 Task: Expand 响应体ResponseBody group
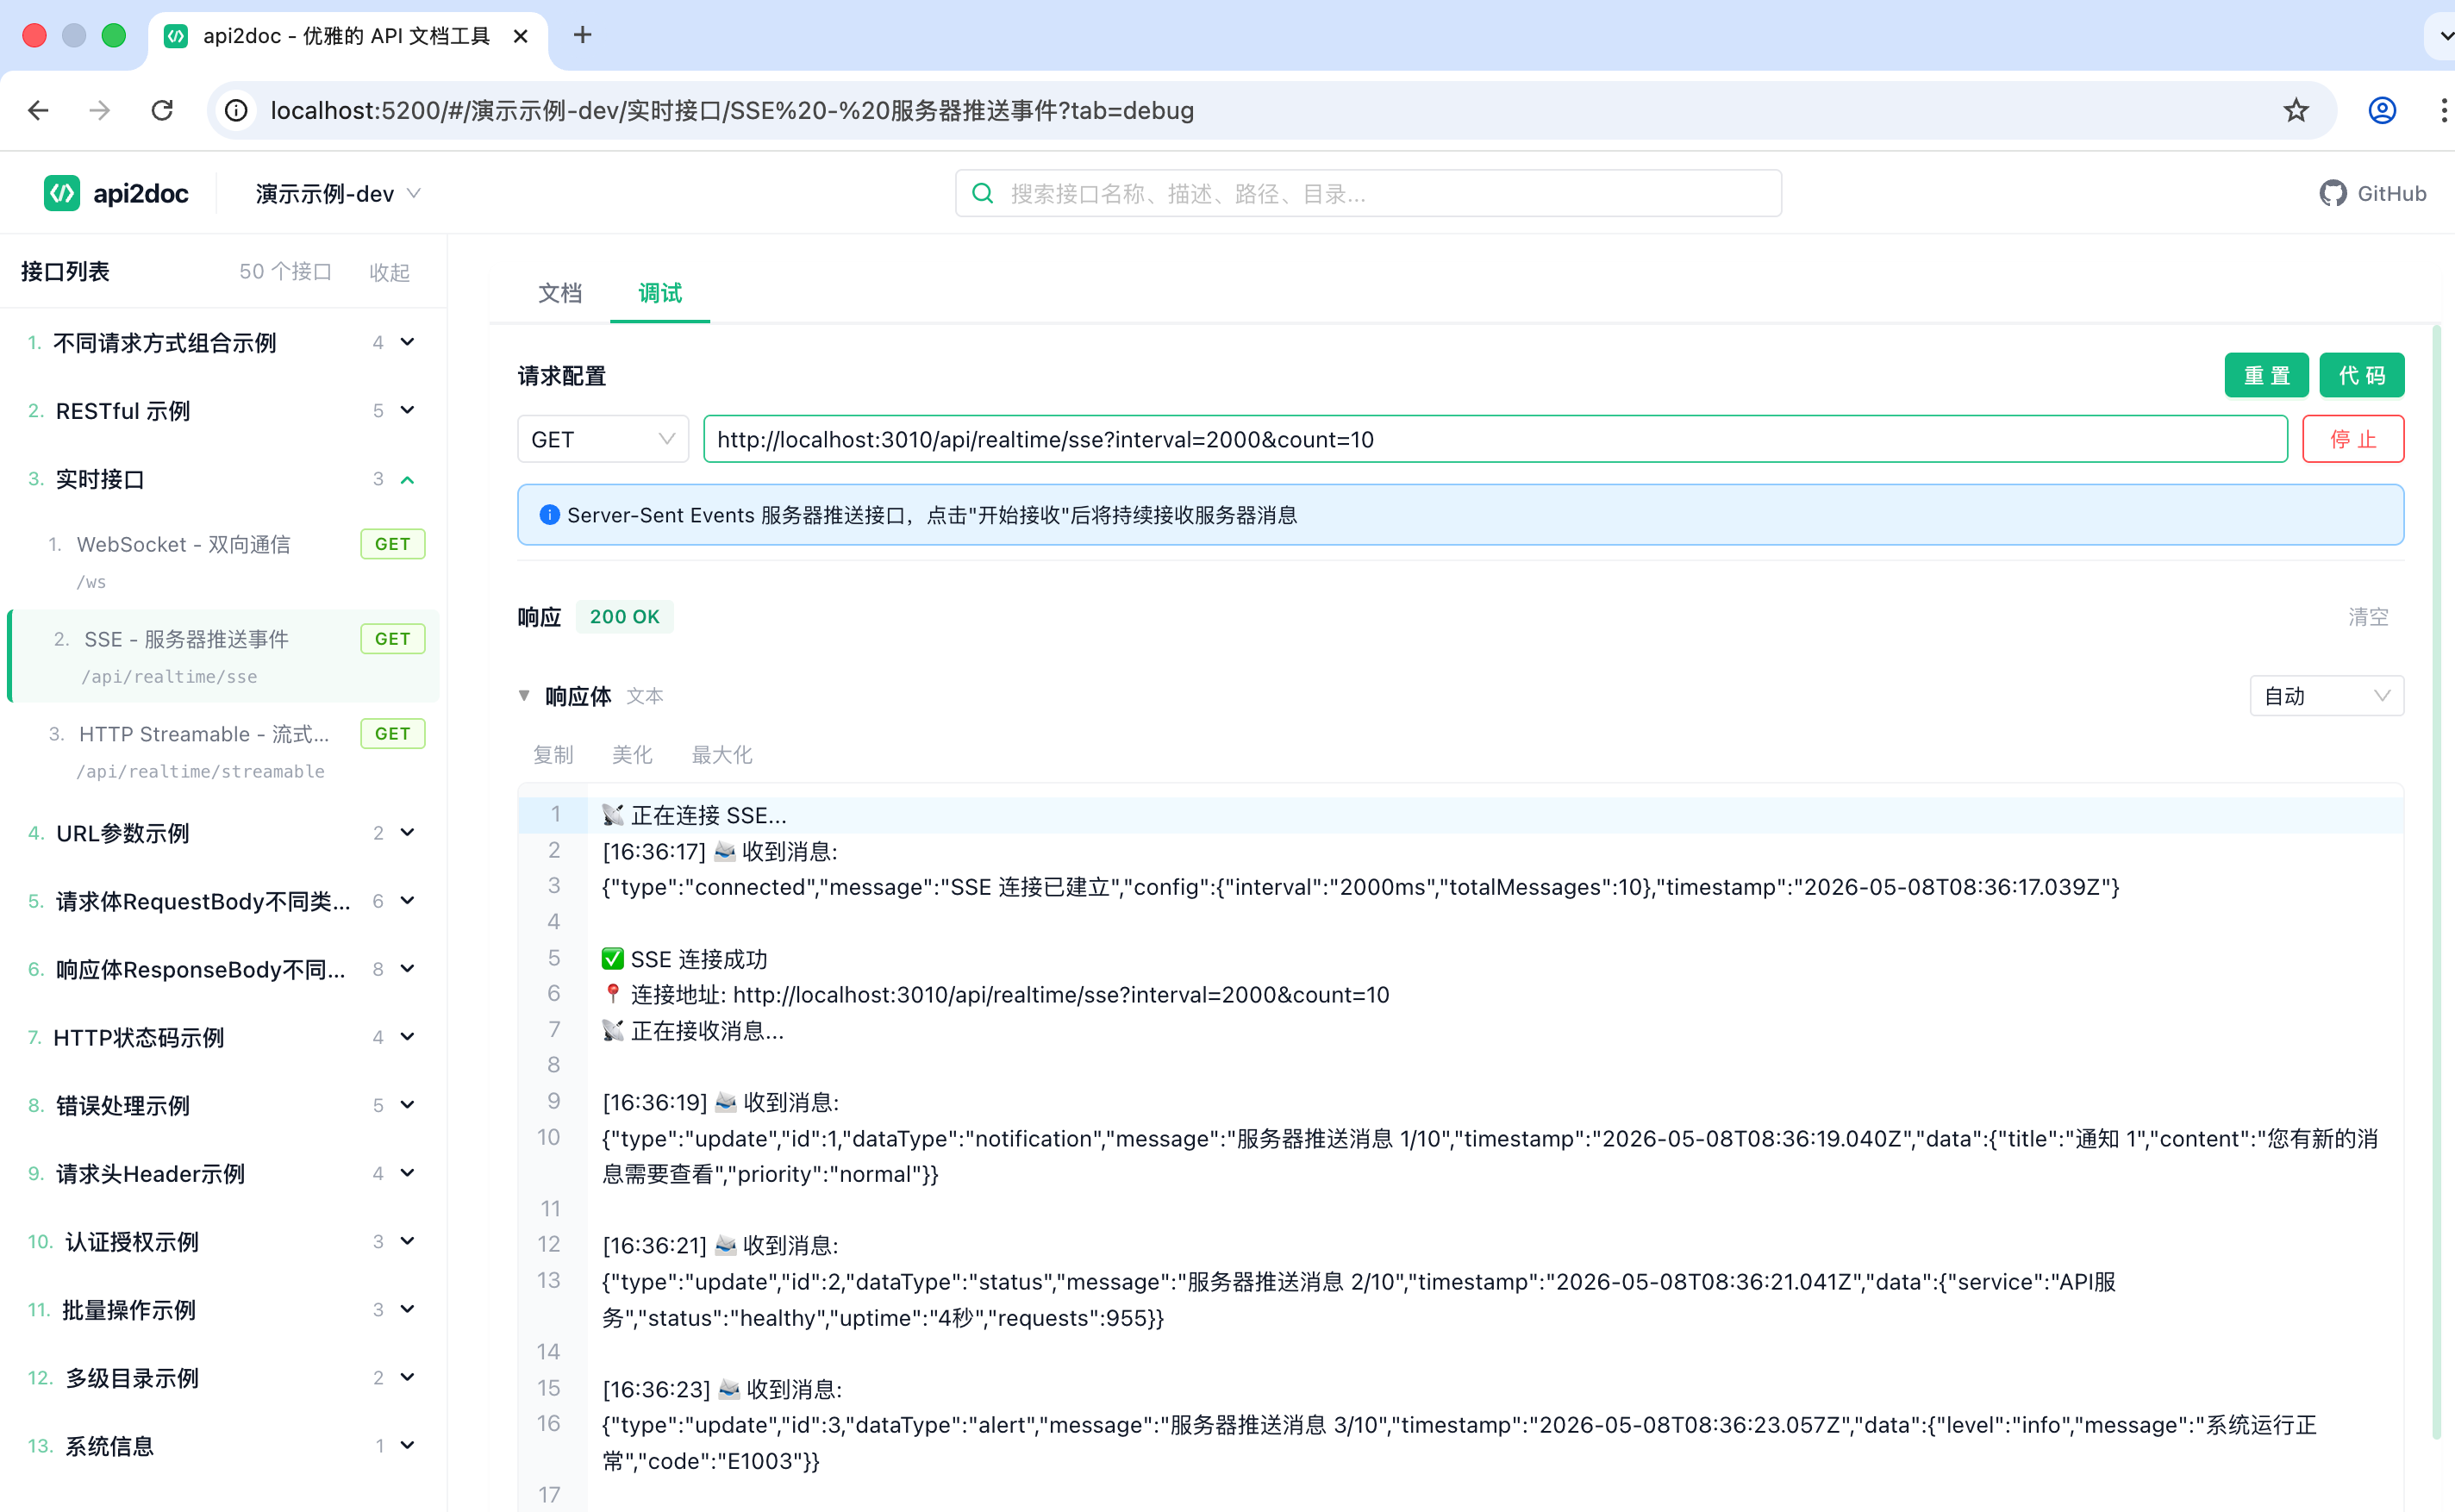click(x=407, y=968)
